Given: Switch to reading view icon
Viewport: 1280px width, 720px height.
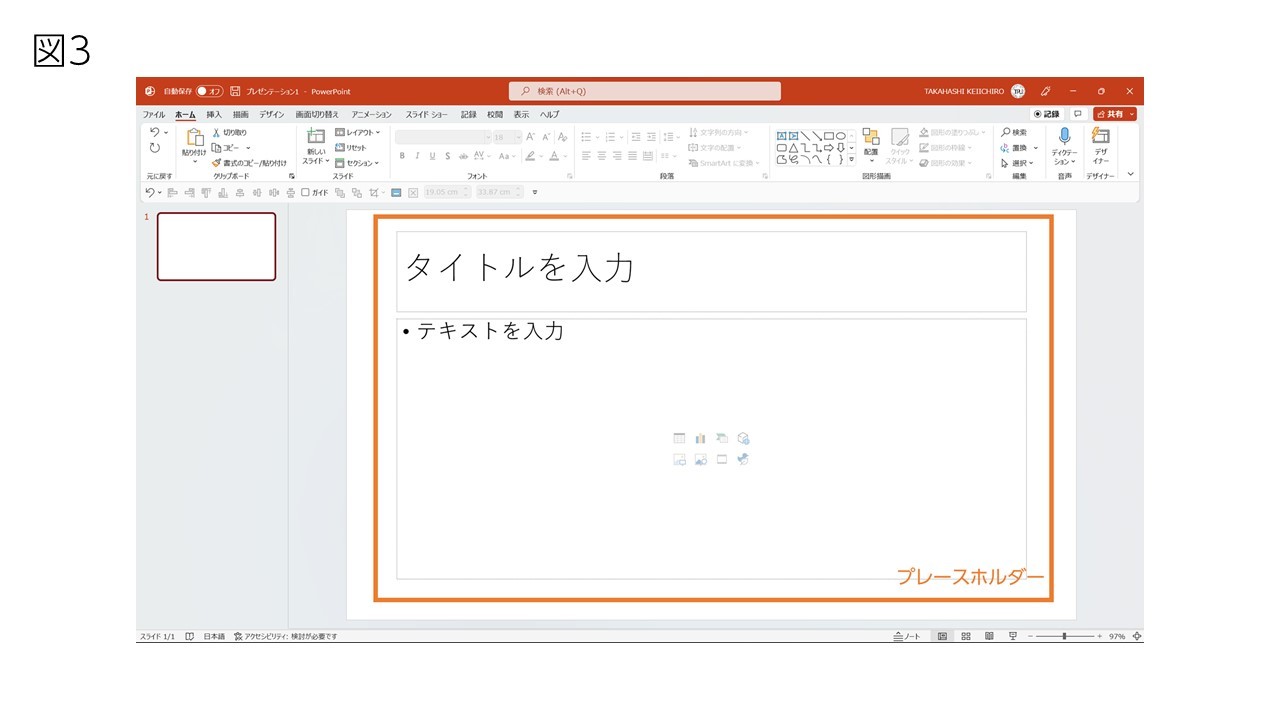Looking at the screenshot, I should (989, 636).
